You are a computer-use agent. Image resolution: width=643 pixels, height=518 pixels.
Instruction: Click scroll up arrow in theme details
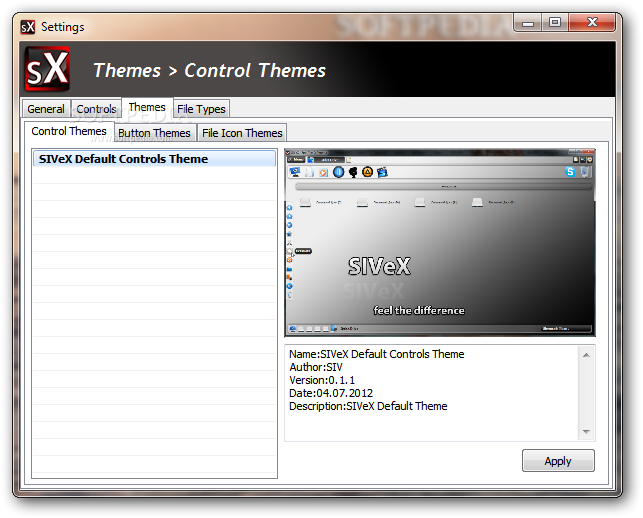[x=586, y=355]
